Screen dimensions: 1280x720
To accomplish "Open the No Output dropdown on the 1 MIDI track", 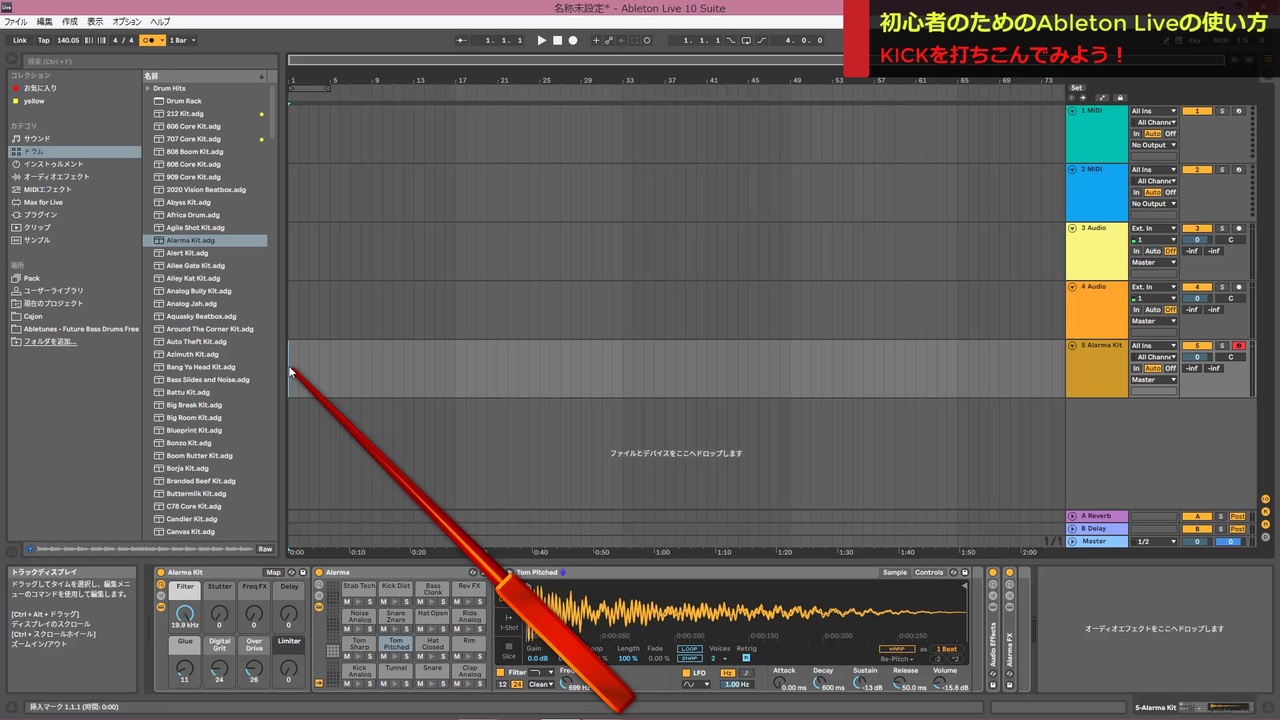I will click(1154, 145).
